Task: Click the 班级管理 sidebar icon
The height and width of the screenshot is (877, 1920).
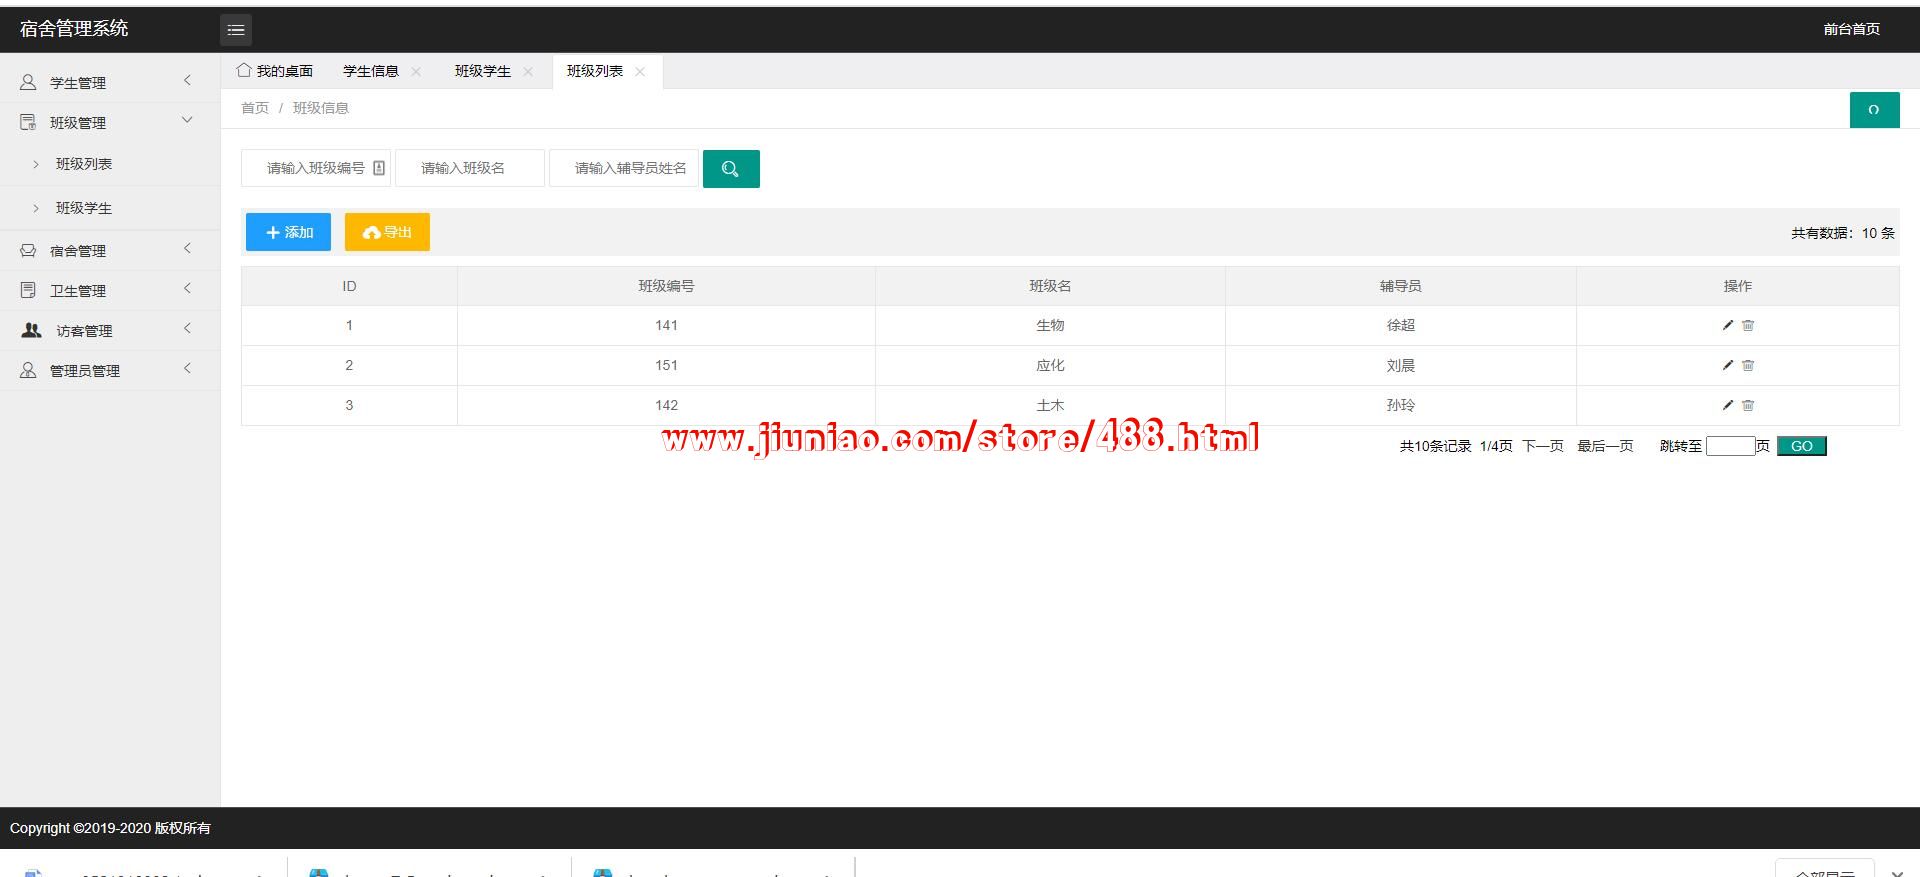Action: click(x=28, y=122)
